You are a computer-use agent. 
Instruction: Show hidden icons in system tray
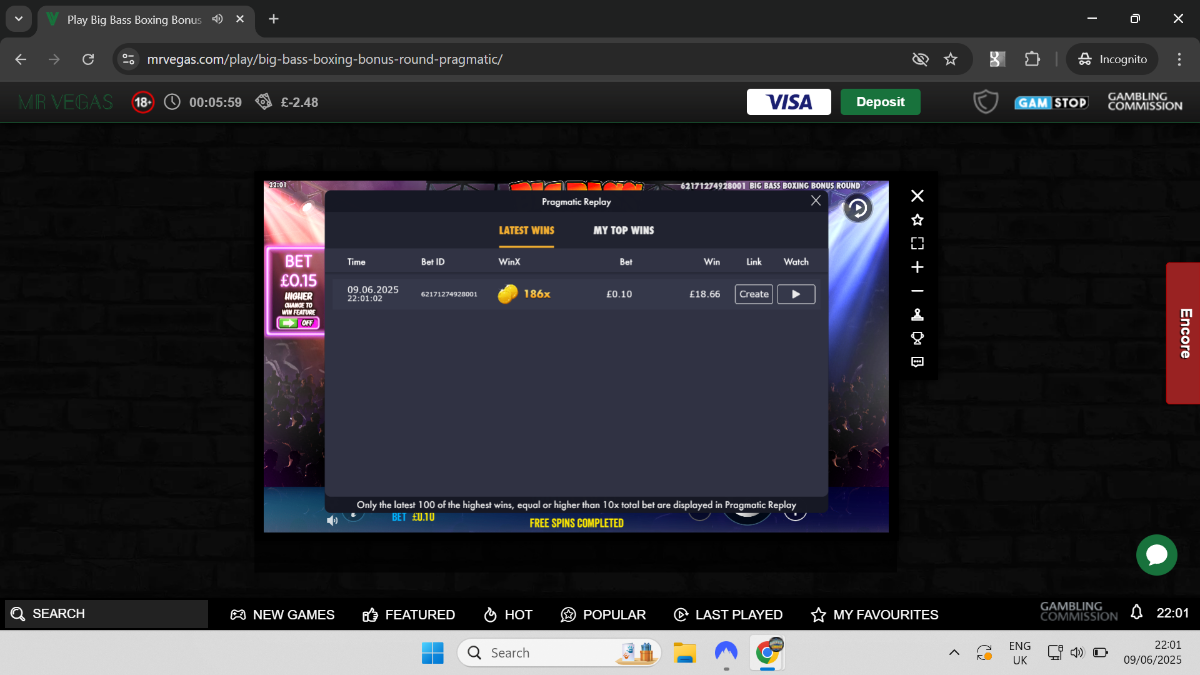tap(954, 653)
